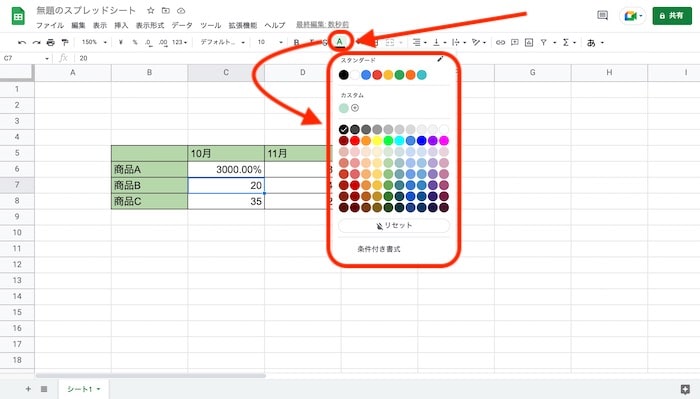The width and height of the screenshot is (700, 399).
Task: Click the 共有 share button
Action: (x=672, y=16)
